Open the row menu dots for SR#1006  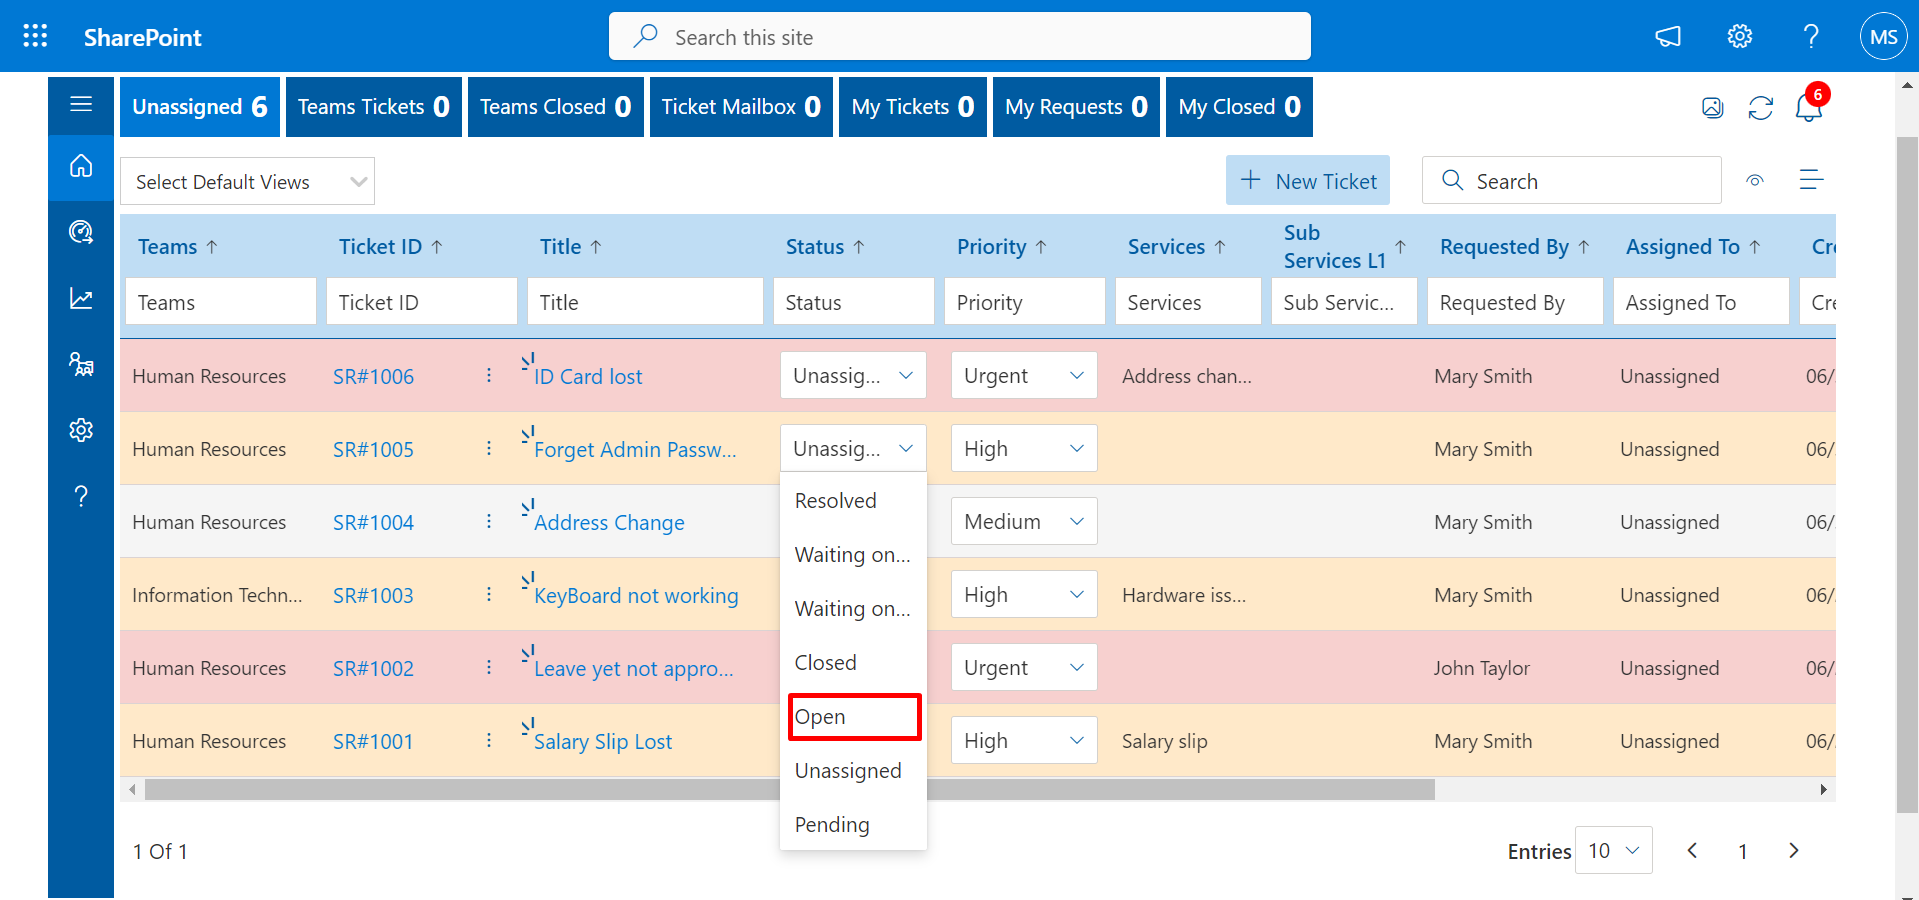tap(489, 375)
